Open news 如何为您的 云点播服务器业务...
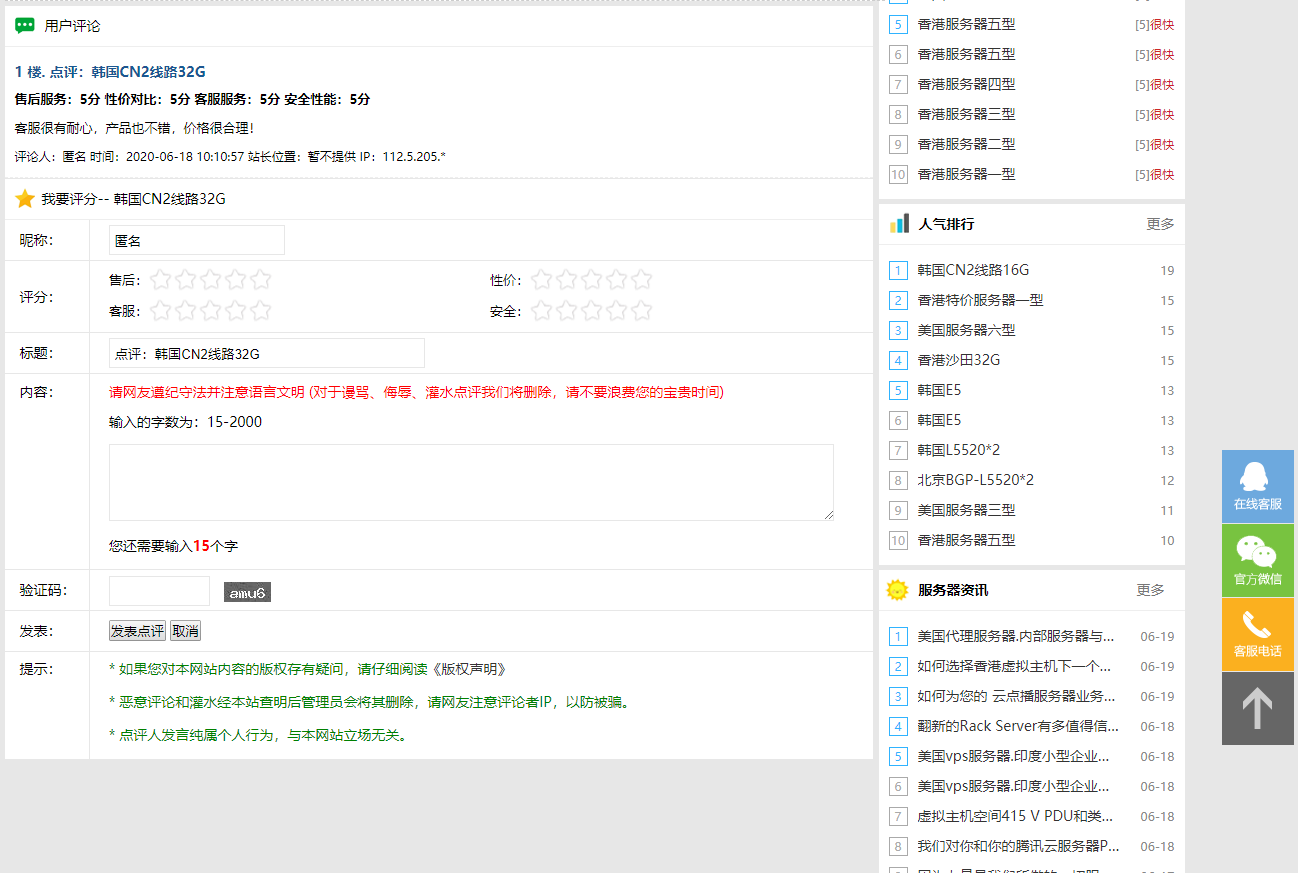Image resolution: width=1298 pixels, height=873 pixels. click(1016, 696)
